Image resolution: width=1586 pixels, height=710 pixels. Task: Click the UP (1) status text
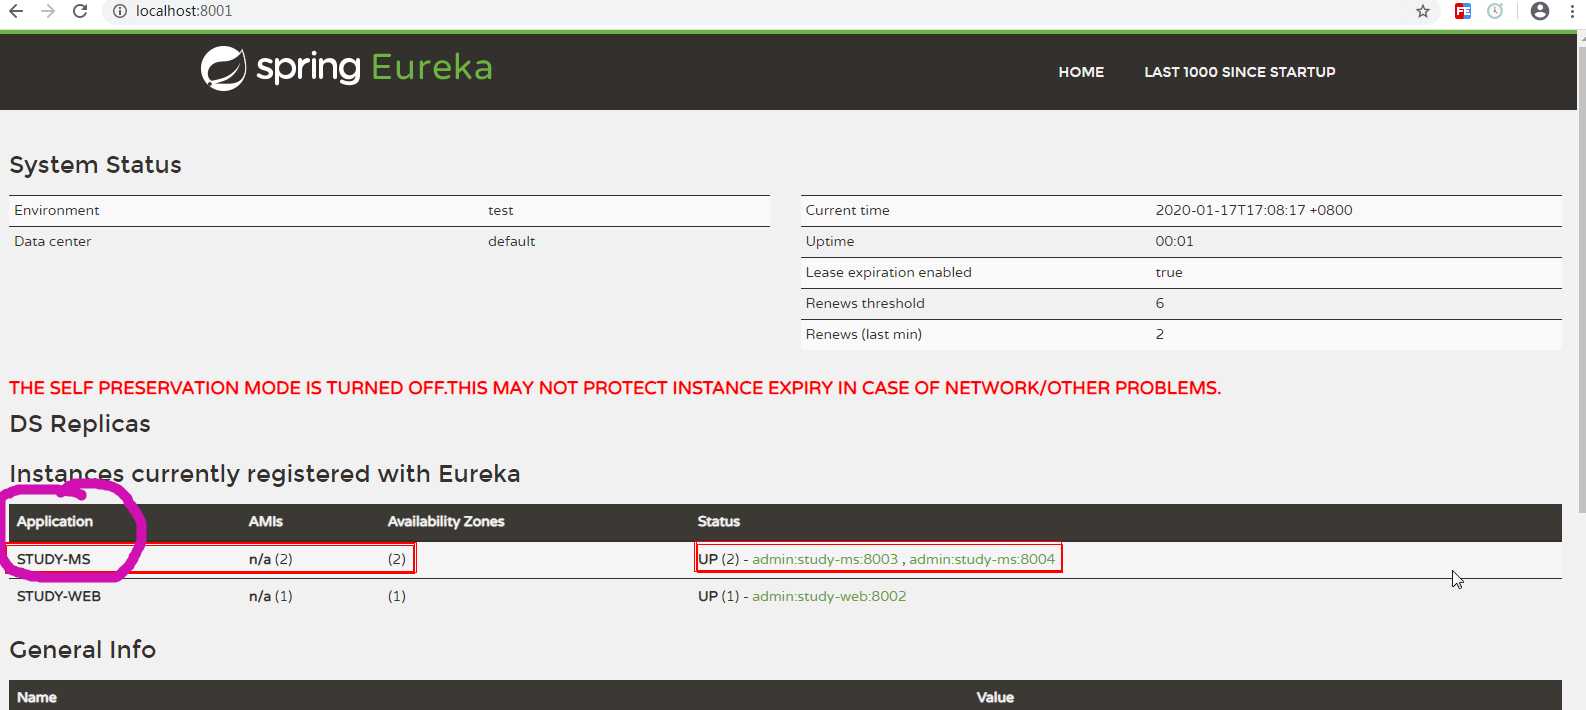click(718, 596)
